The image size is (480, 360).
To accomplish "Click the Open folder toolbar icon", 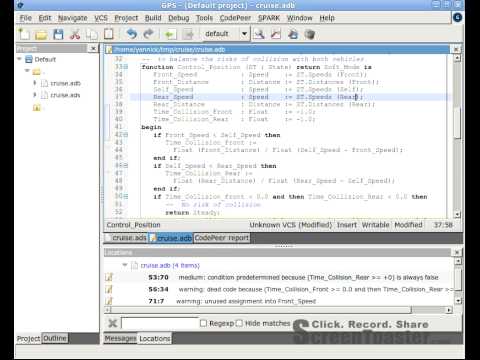I will (41, 34).
